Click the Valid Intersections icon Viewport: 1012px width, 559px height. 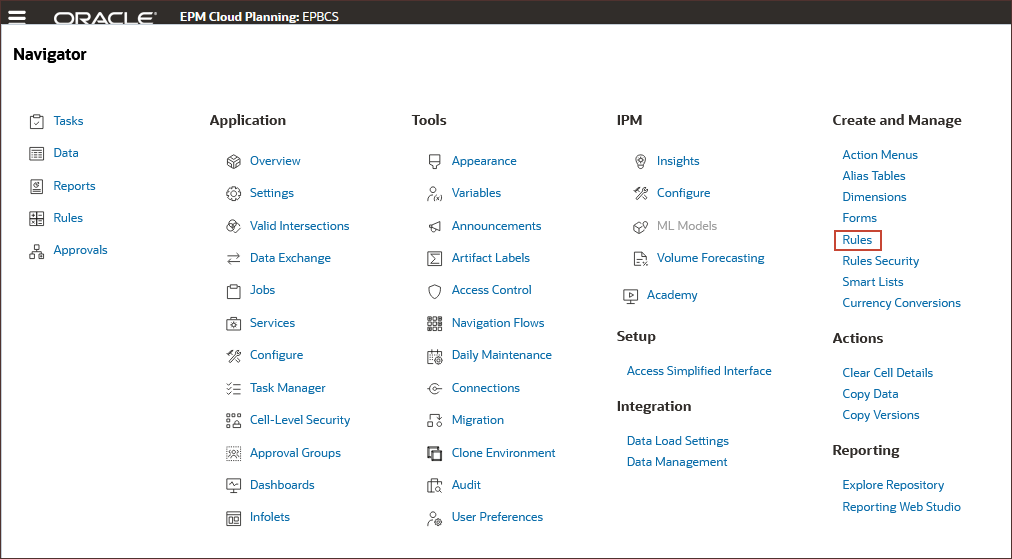point(234,226)
